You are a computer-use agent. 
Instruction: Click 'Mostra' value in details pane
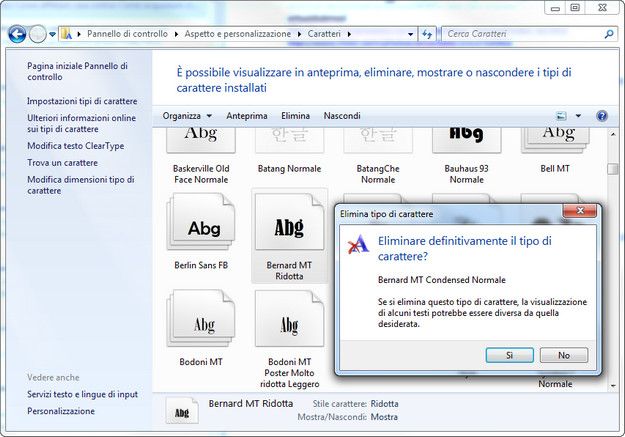(x=384, y=417)
